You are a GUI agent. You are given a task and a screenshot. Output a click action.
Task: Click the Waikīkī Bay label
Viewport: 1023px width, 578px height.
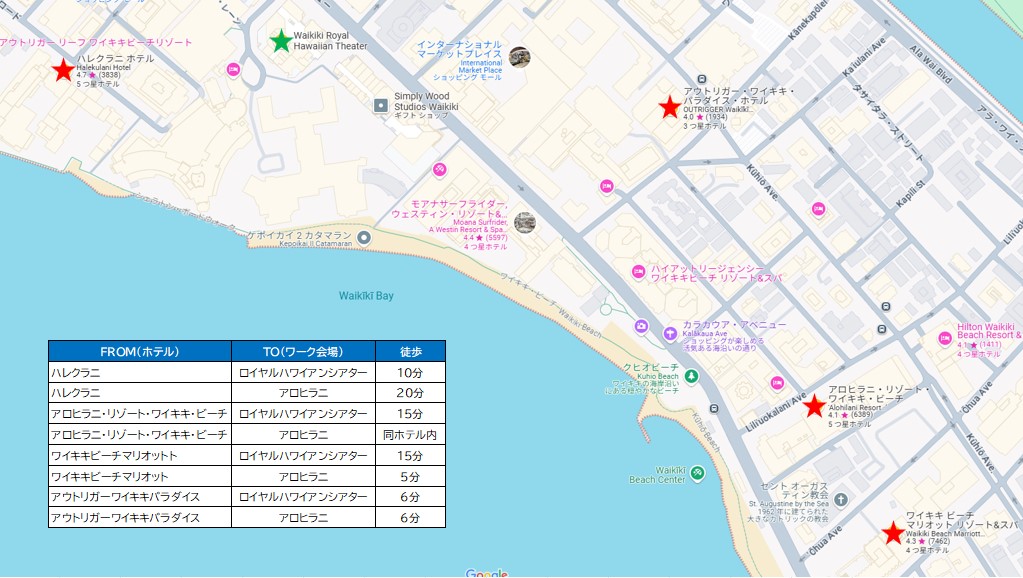point(366,296)
